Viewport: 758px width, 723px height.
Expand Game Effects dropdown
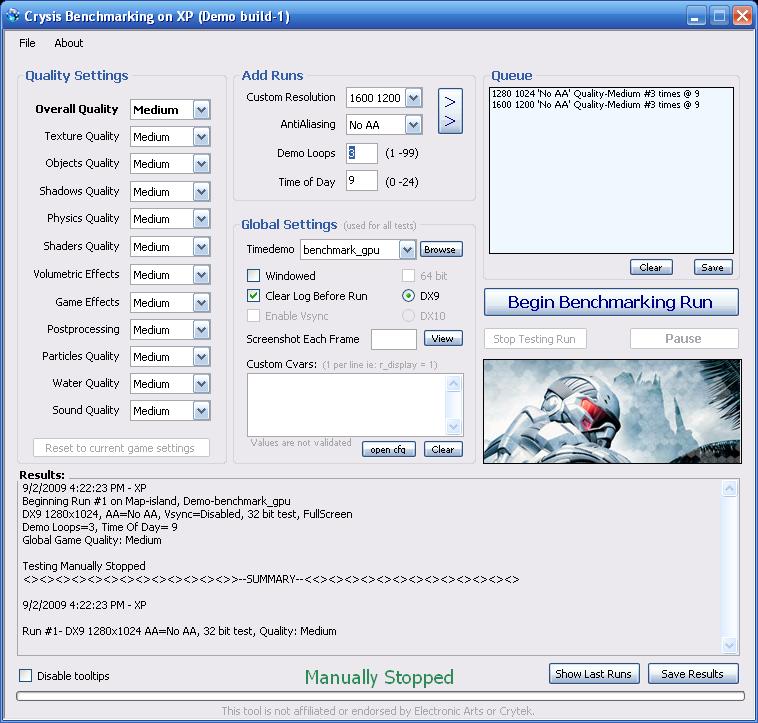click(202, 303)
